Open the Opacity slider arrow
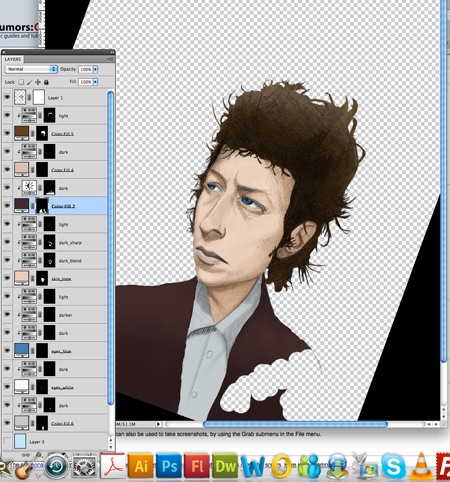 point(96,69)
